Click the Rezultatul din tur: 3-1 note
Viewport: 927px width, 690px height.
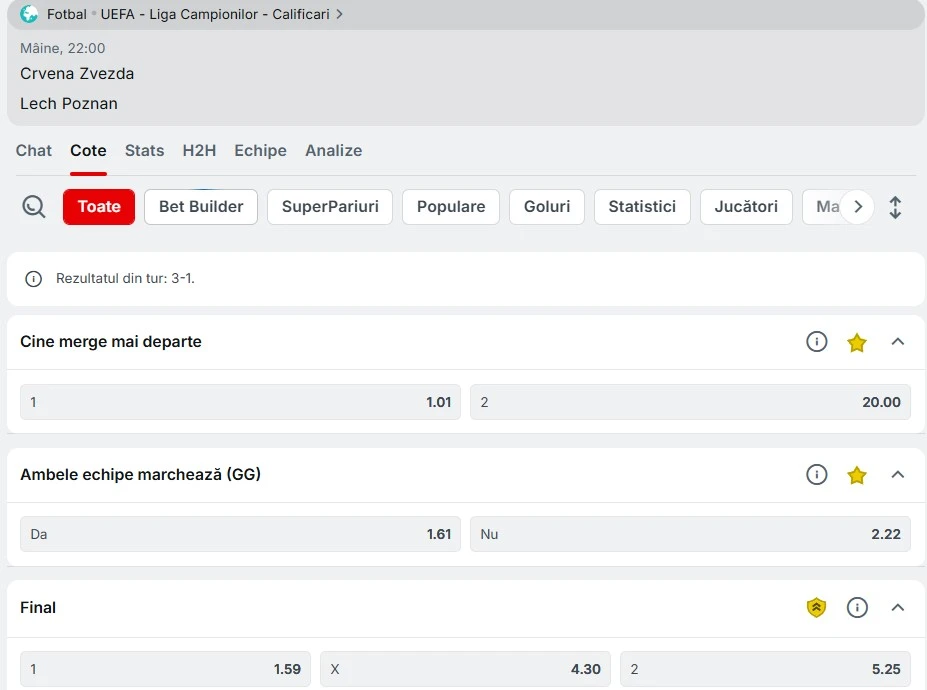click(125, 278)
